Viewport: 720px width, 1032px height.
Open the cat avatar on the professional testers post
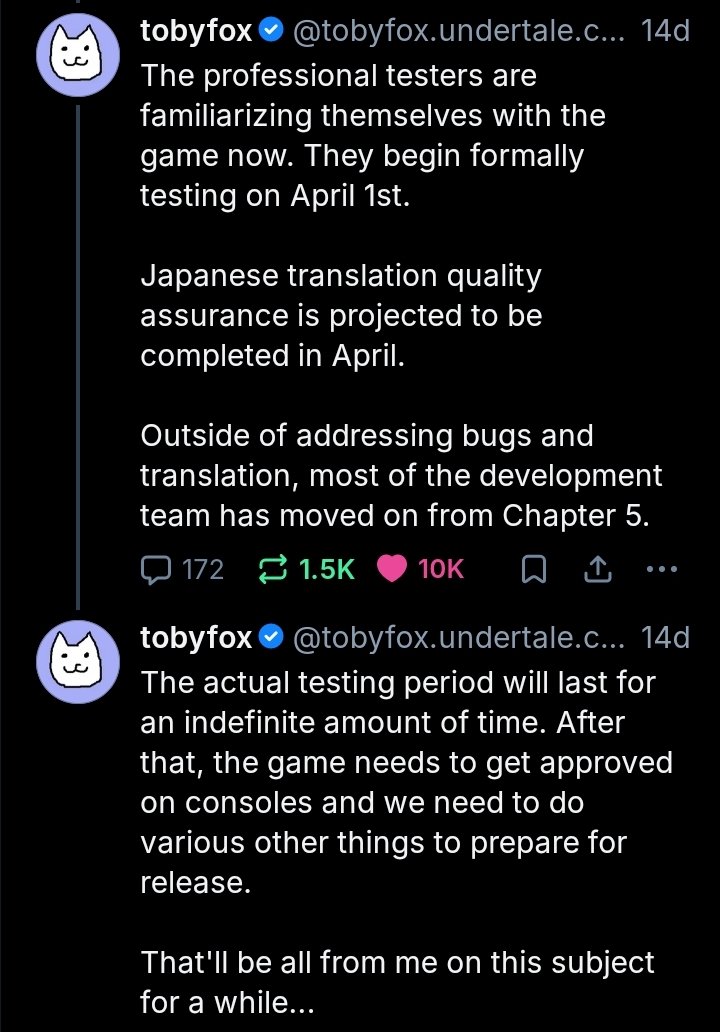coord(78,55)
